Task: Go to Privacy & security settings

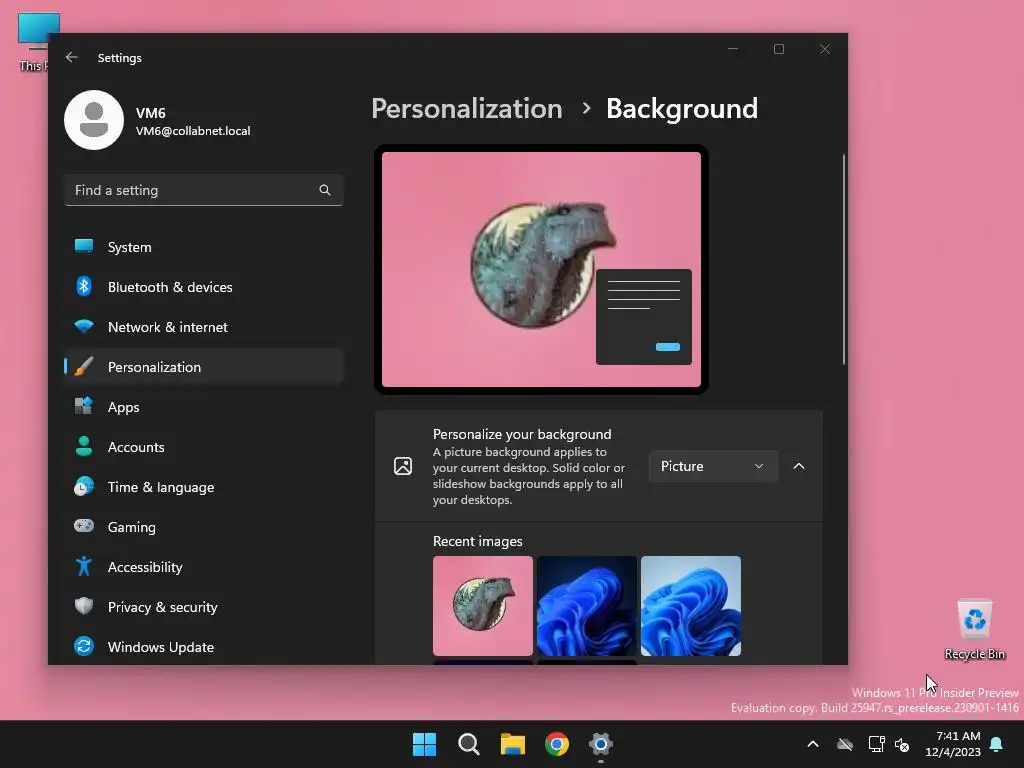Action: click(x=204, y=607)
